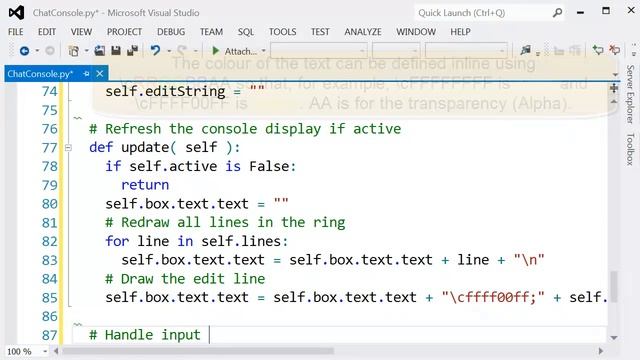Click "for line in self.lines:" code

pos(196,241)
